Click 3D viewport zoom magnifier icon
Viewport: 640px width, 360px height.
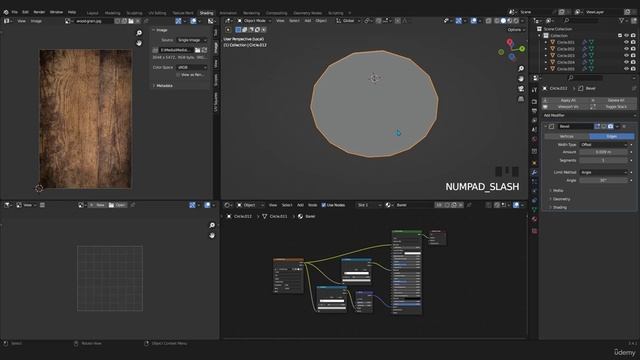pos(521,69)
